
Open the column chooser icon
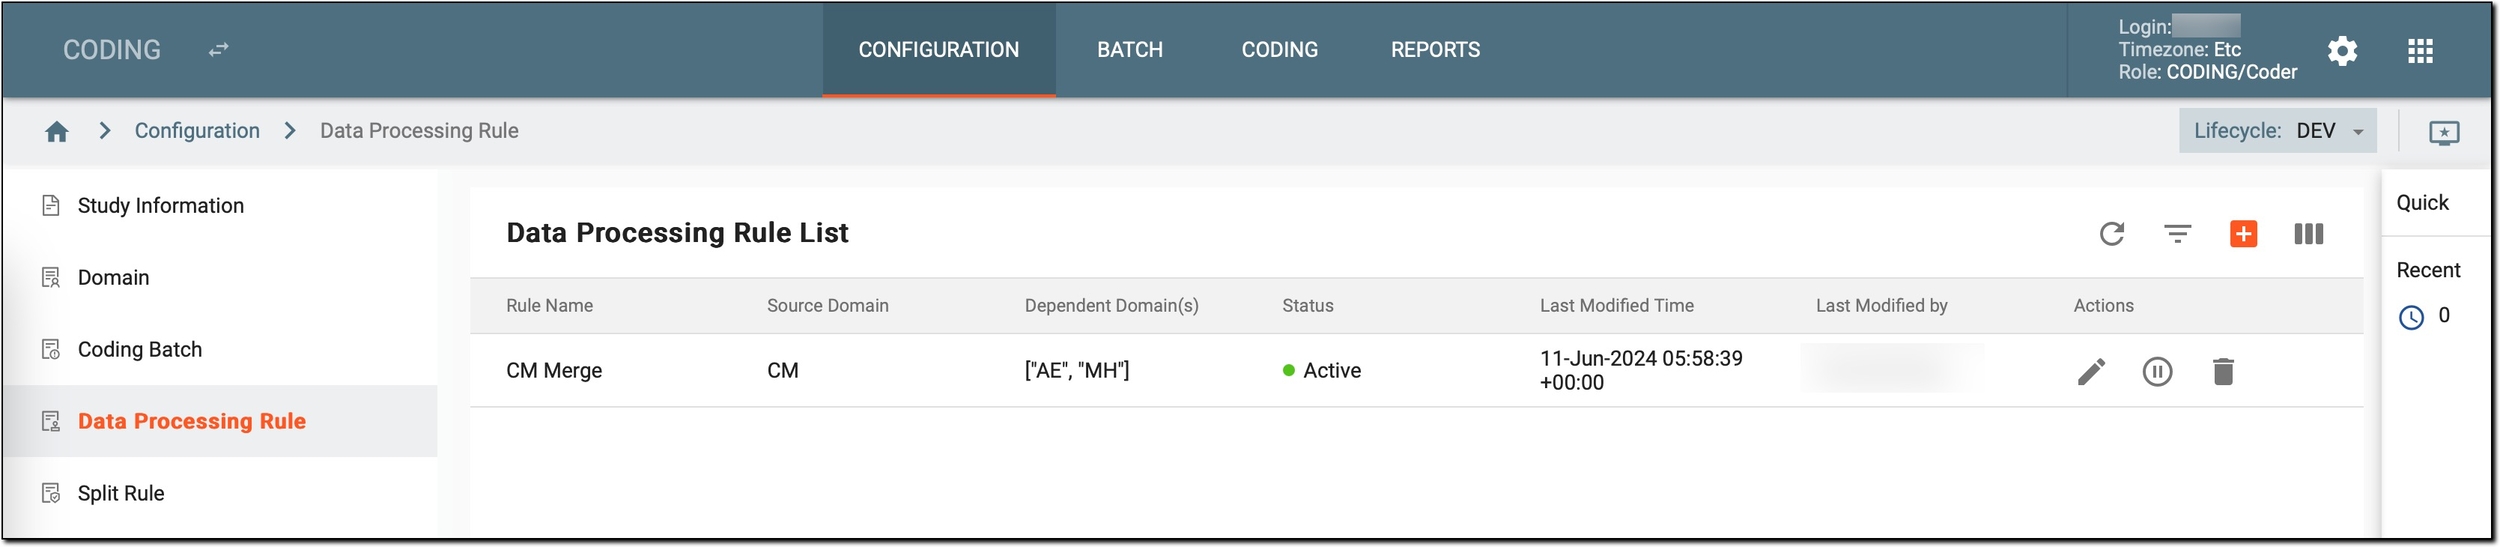pyautogui.click(x=2309, y=233)
